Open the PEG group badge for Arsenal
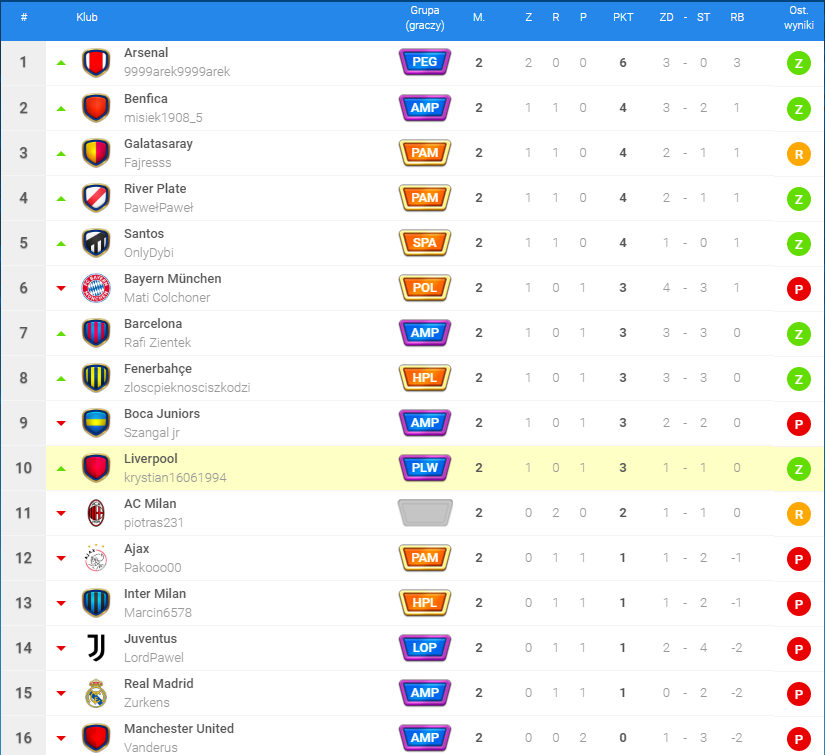The height and width of the screenshot is (755, 825). click(x=425, y=63)
